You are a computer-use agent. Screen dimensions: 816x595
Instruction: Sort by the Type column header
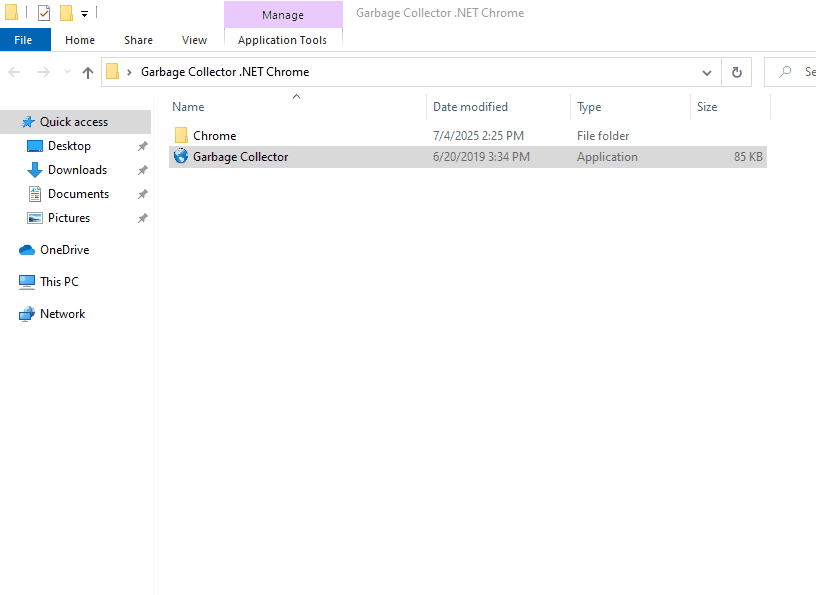[x=589, y=107]
